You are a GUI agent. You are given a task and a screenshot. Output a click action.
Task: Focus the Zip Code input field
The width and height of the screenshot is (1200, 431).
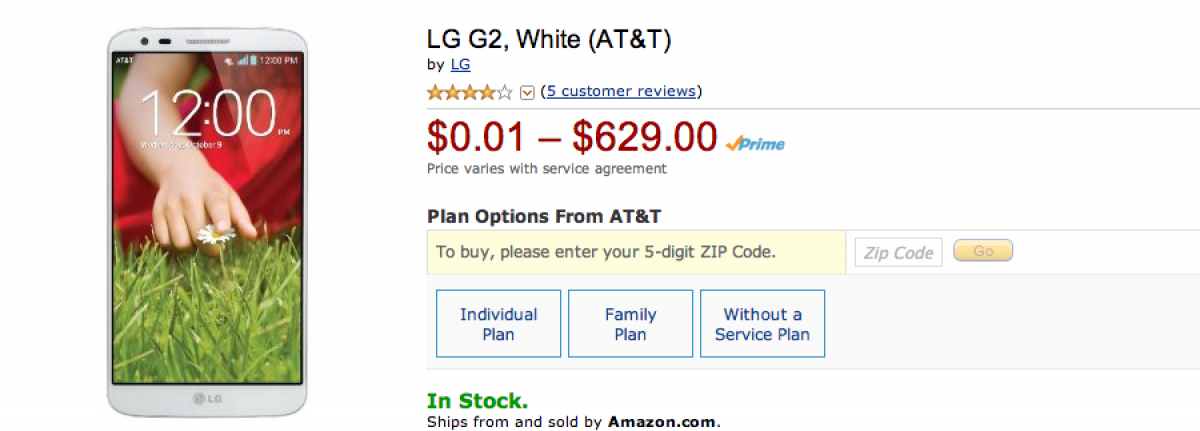point(898,252)
